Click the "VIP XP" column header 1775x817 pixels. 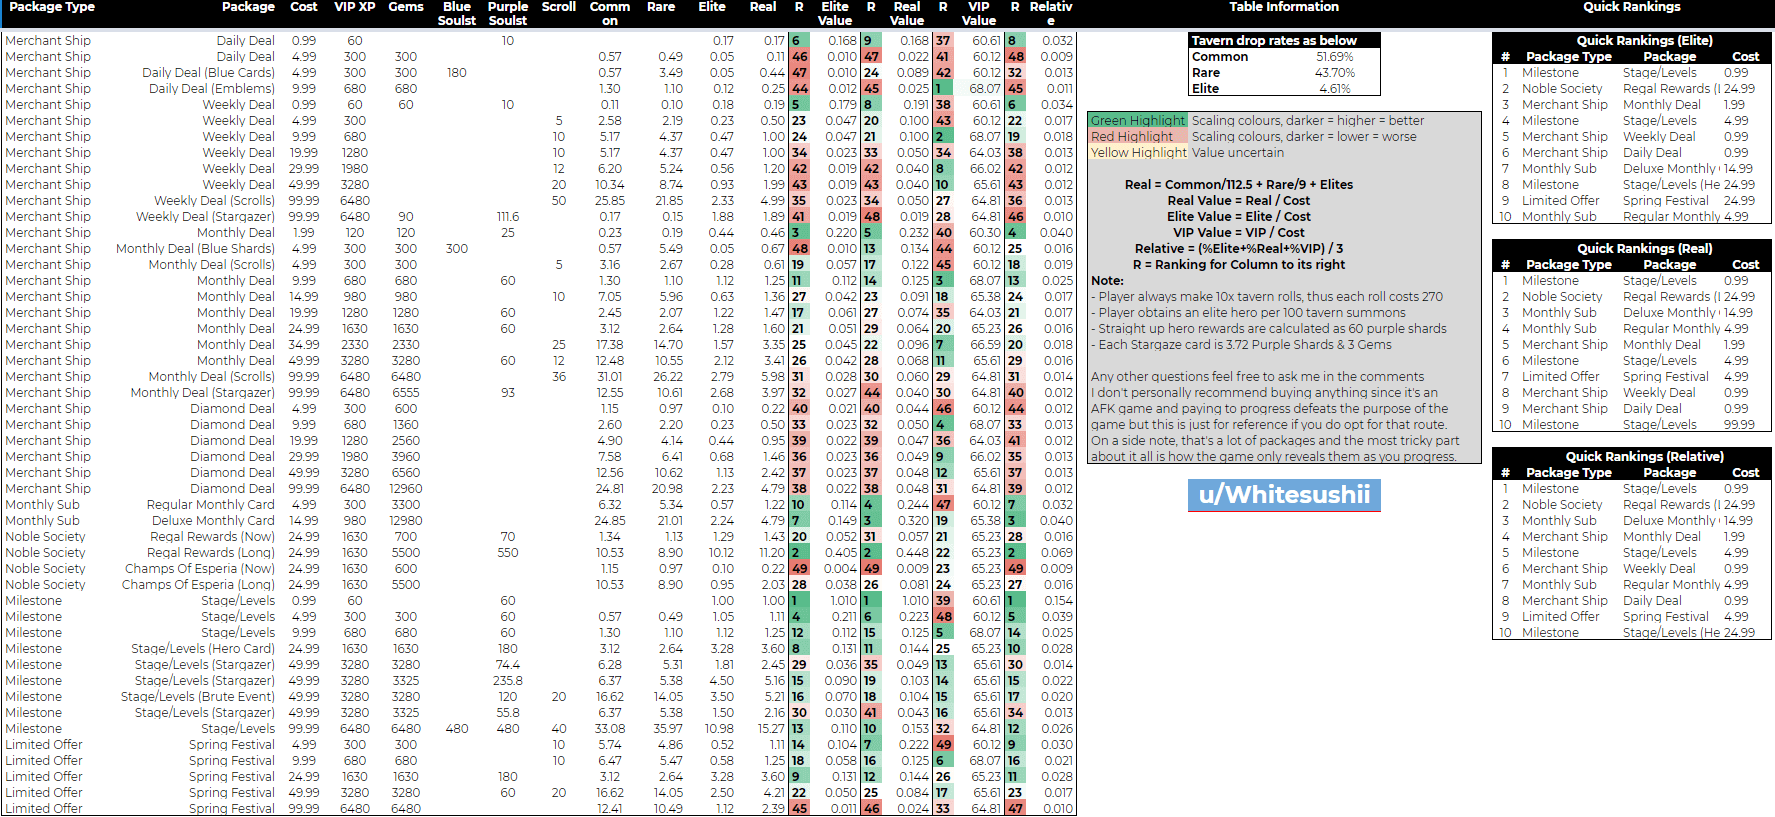(x=355, y=7)
